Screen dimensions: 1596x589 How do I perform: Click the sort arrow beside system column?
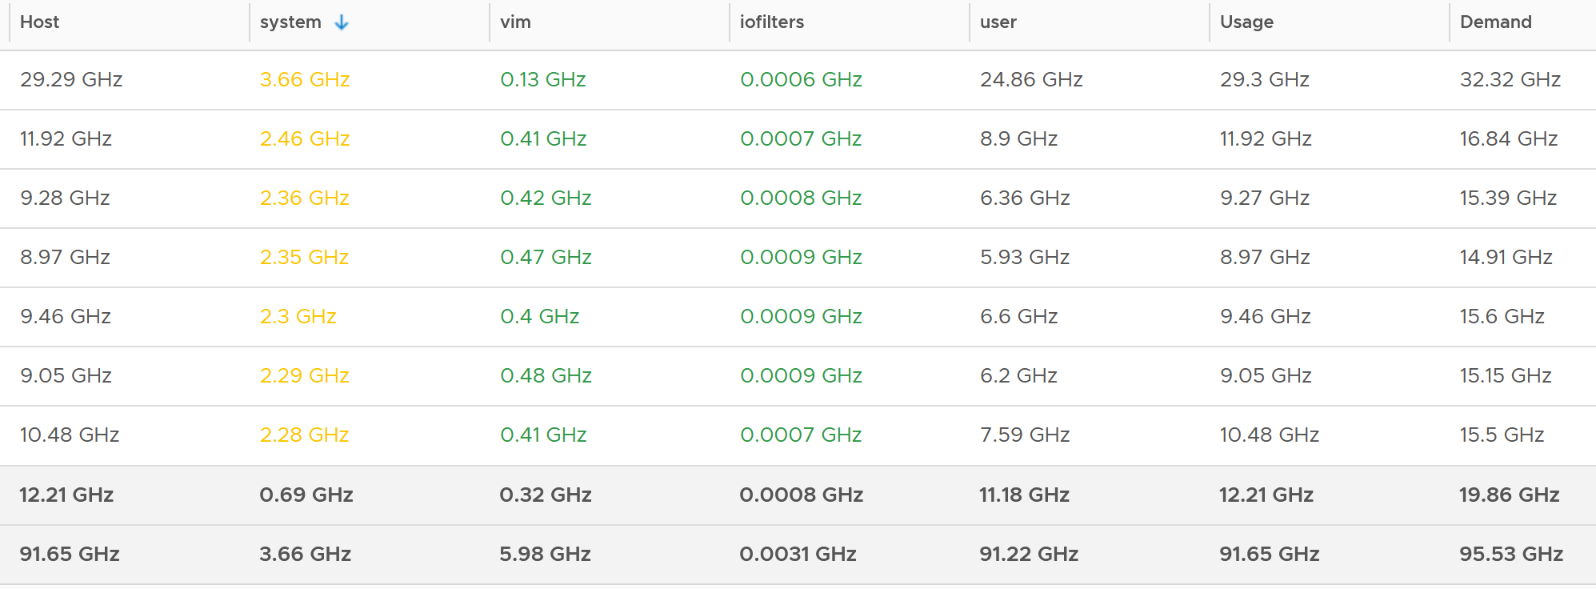[x=342, y=22]
